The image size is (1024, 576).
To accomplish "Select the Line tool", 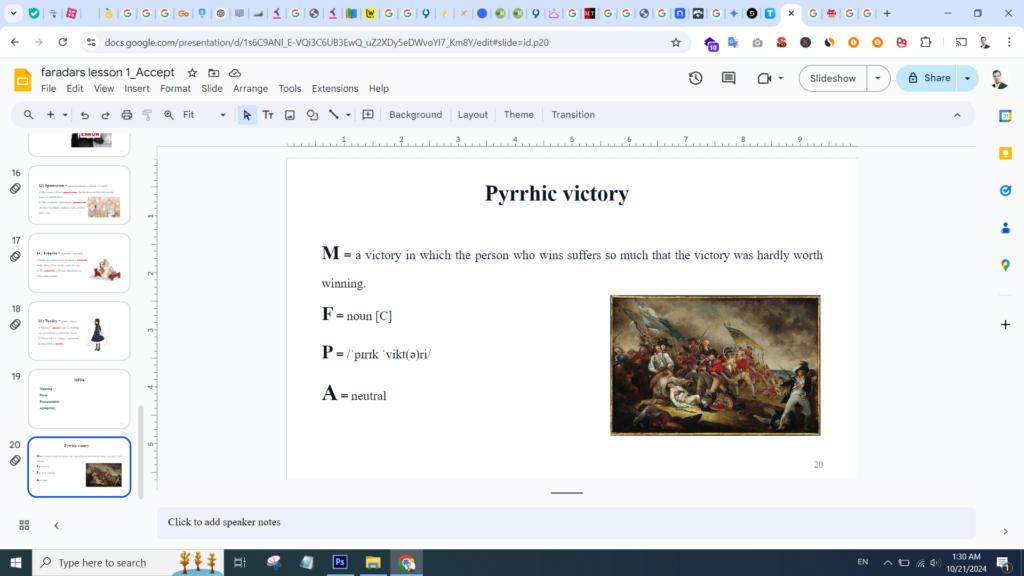I will pos(335,114).
